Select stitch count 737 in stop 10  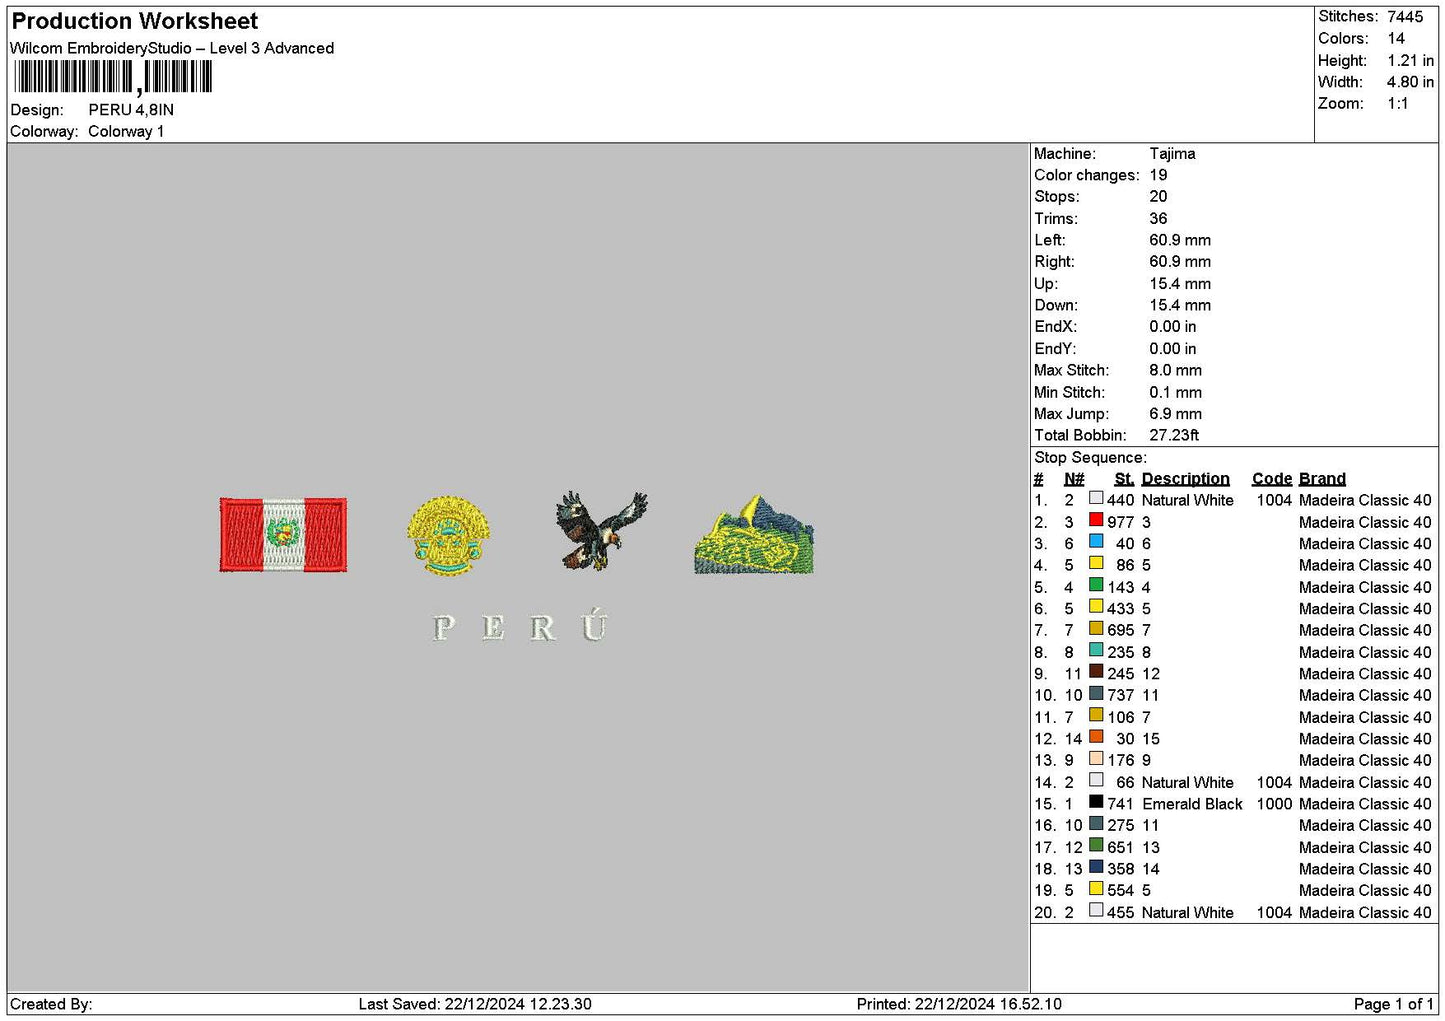1121,695
